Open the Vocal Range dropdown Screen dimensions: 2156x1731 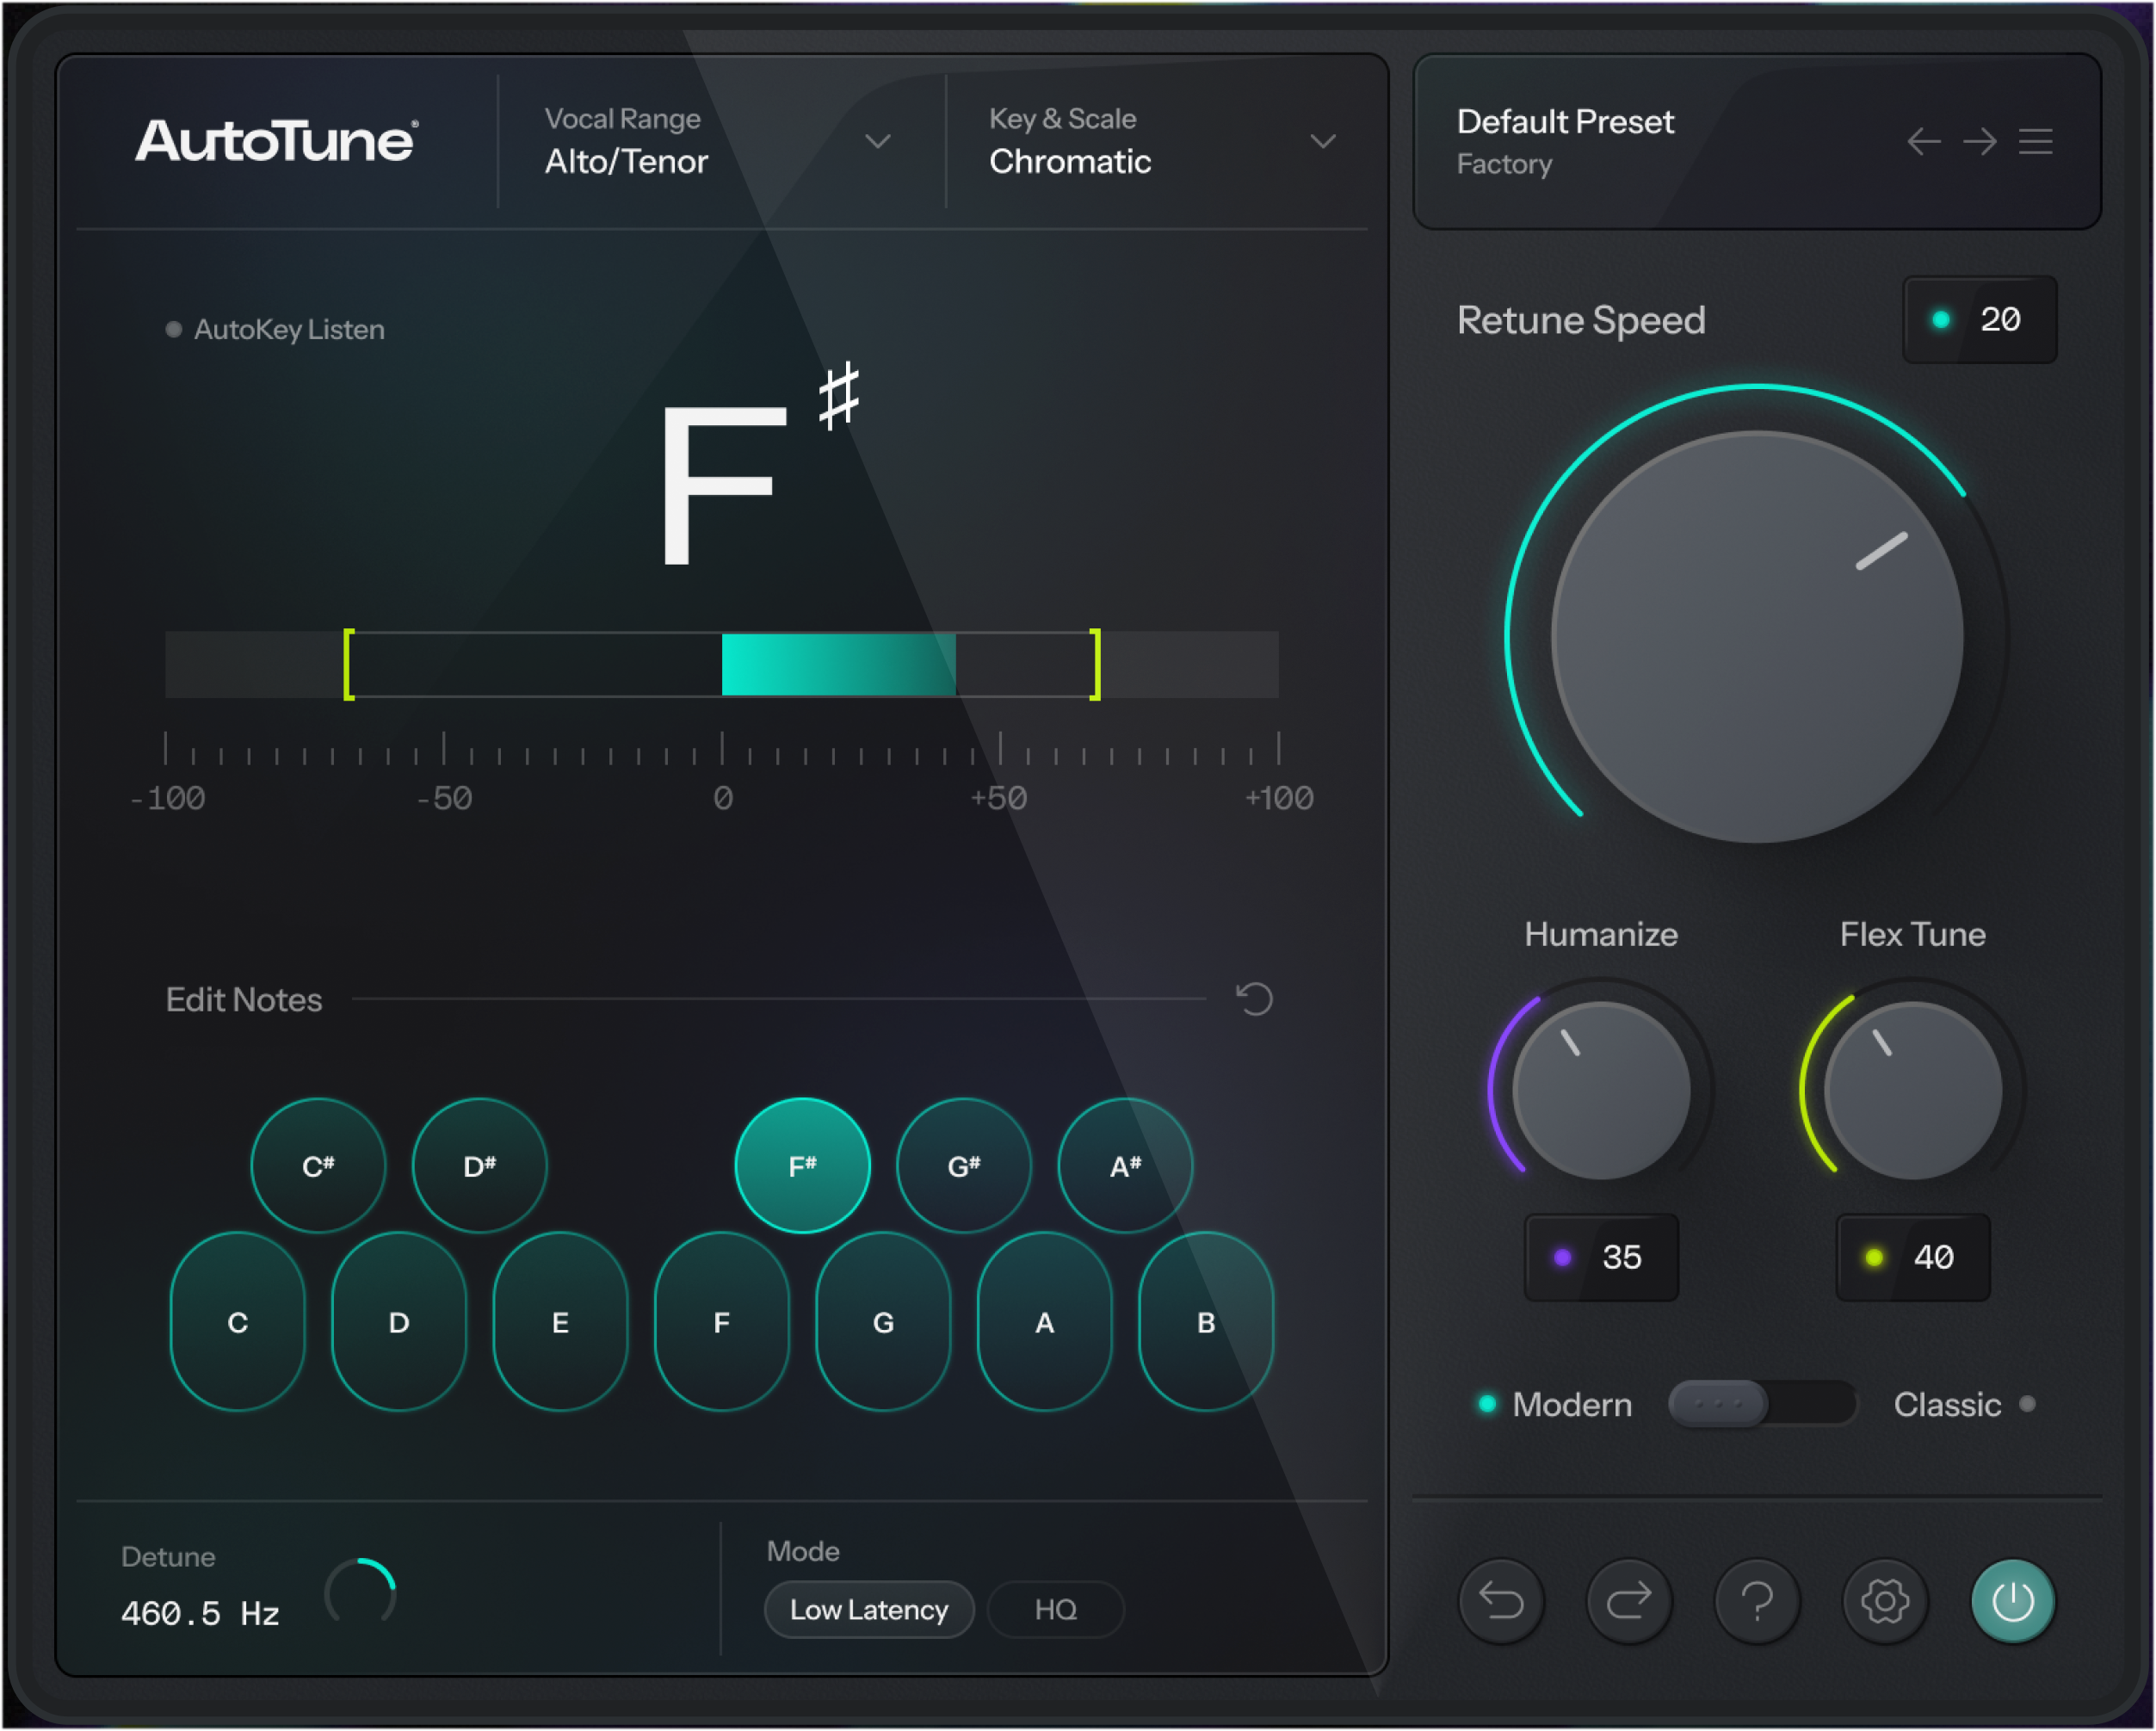(x=878, y=142)
